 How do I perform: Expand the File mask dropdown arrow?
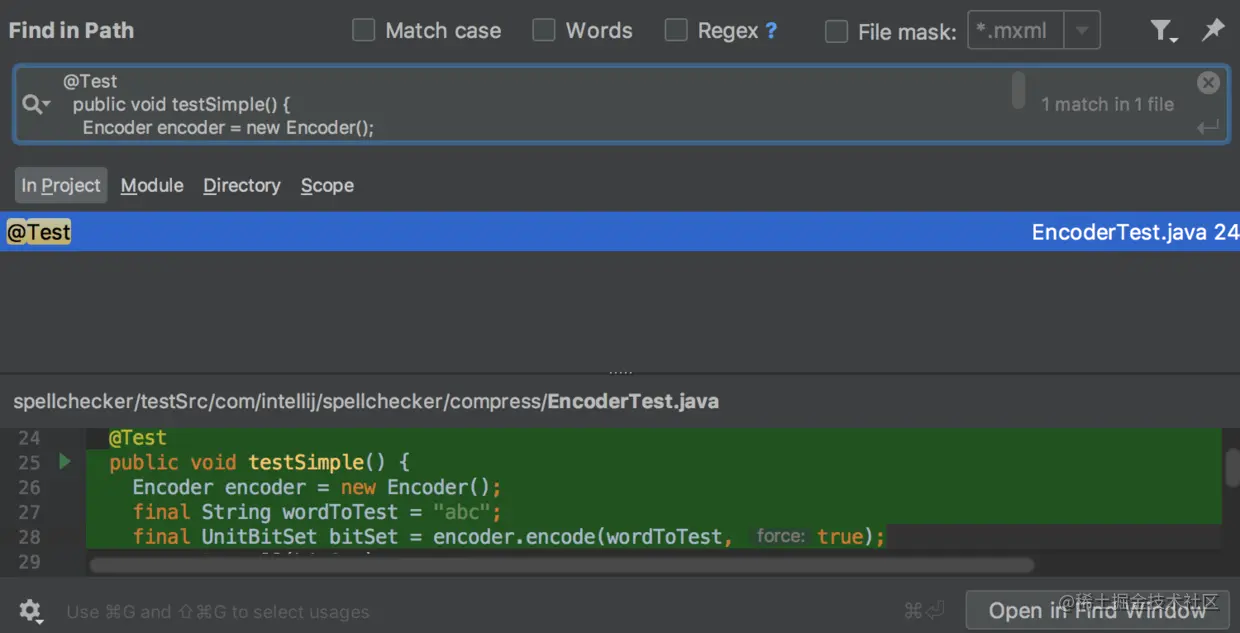(x=1081, y=31)
